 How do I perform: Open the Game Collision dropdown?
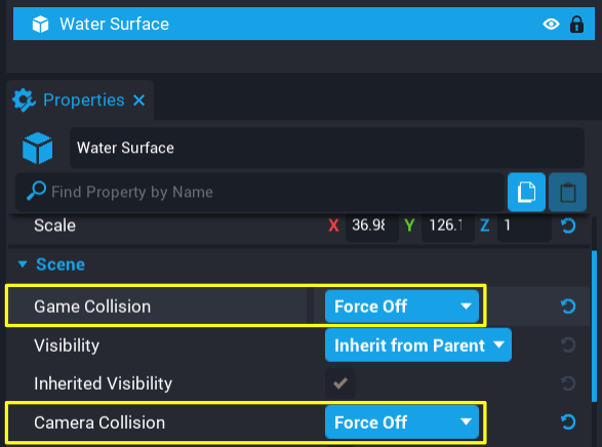coord(403,306)
